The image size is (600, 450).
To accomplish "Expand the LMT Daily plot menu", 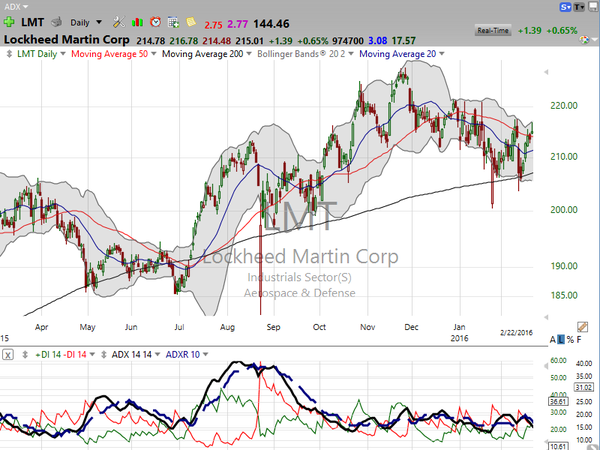I will (63, 54).
